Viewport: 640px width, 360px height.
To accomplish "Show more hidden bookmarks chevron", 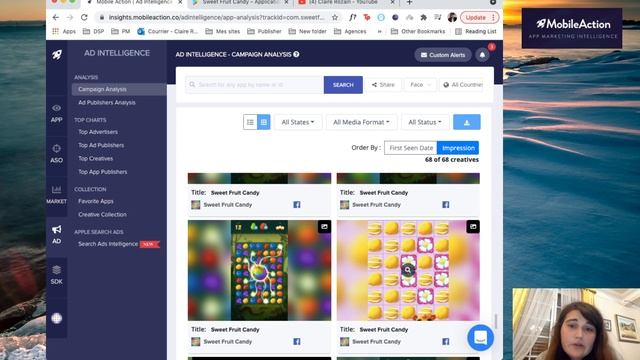I will click(379, 31).
